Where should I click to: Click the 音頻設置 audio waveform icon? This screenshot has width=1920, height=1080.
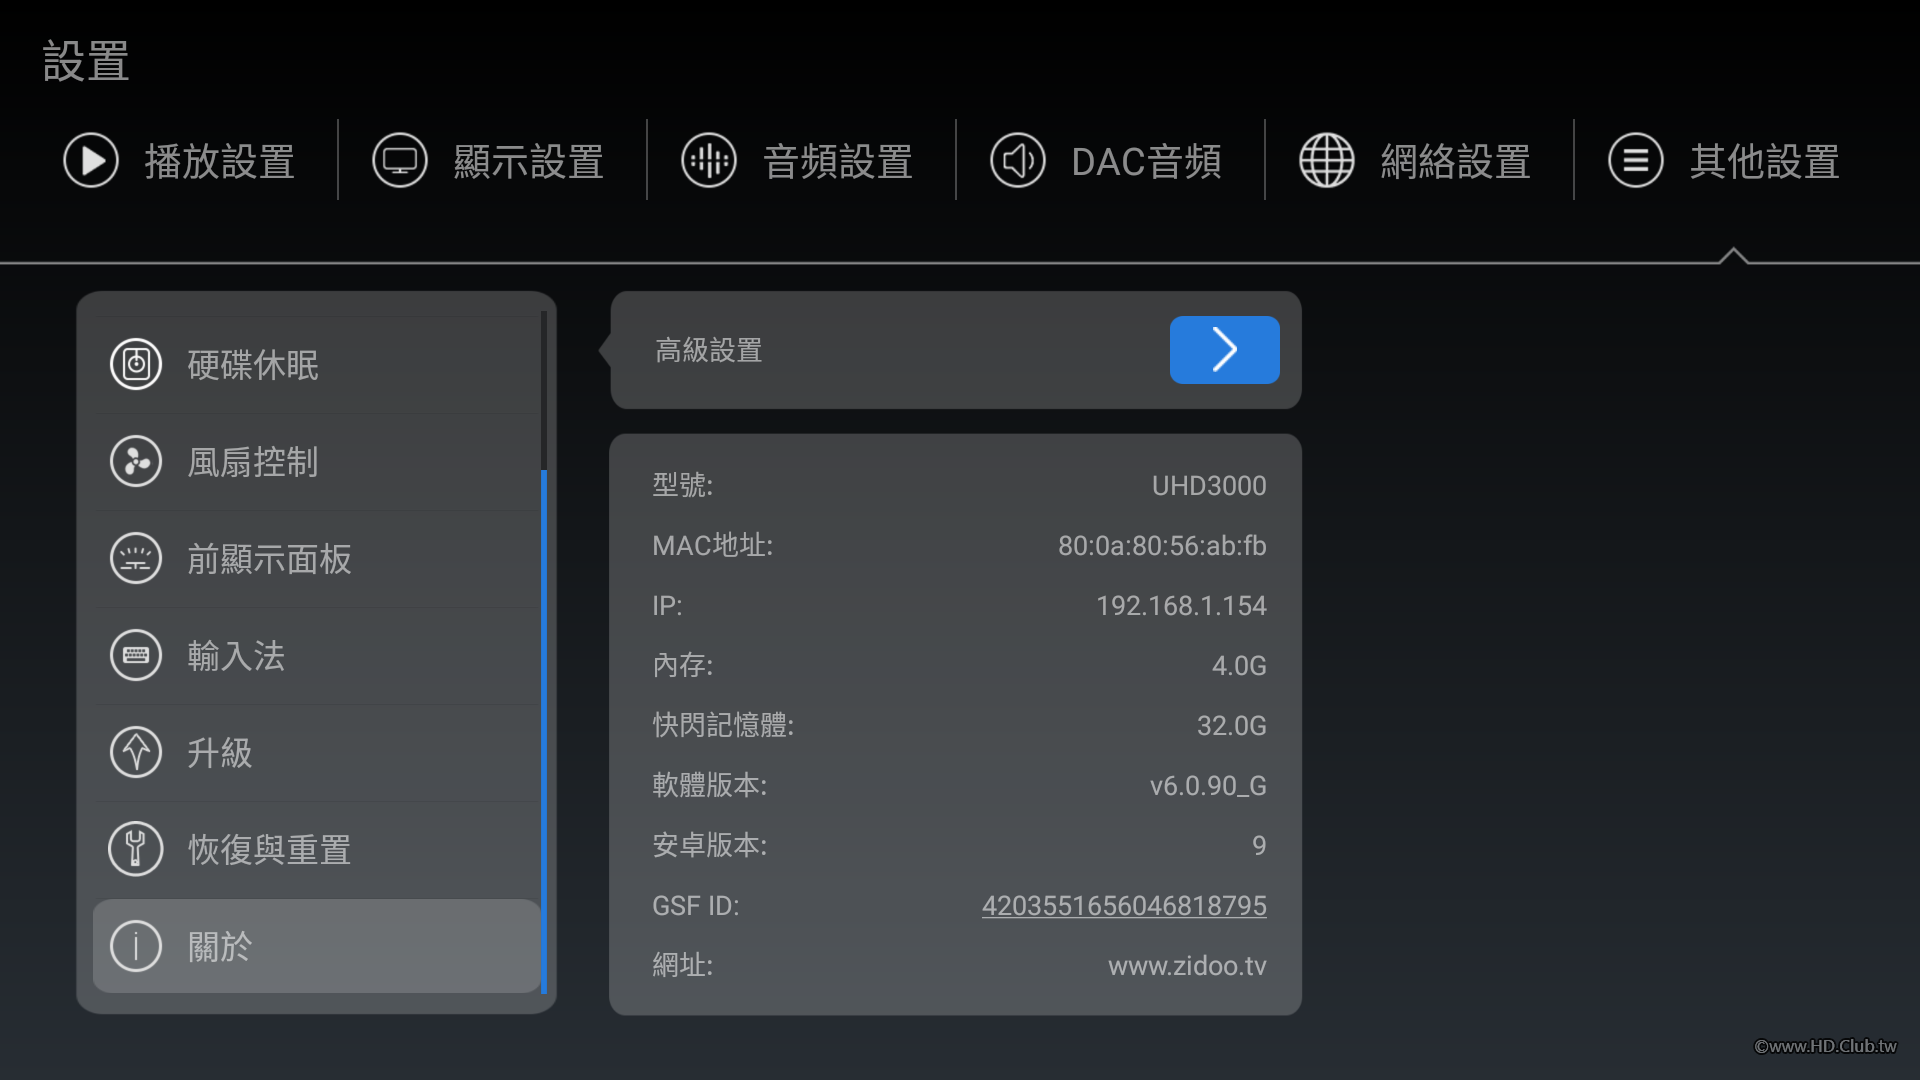(709, 160)
